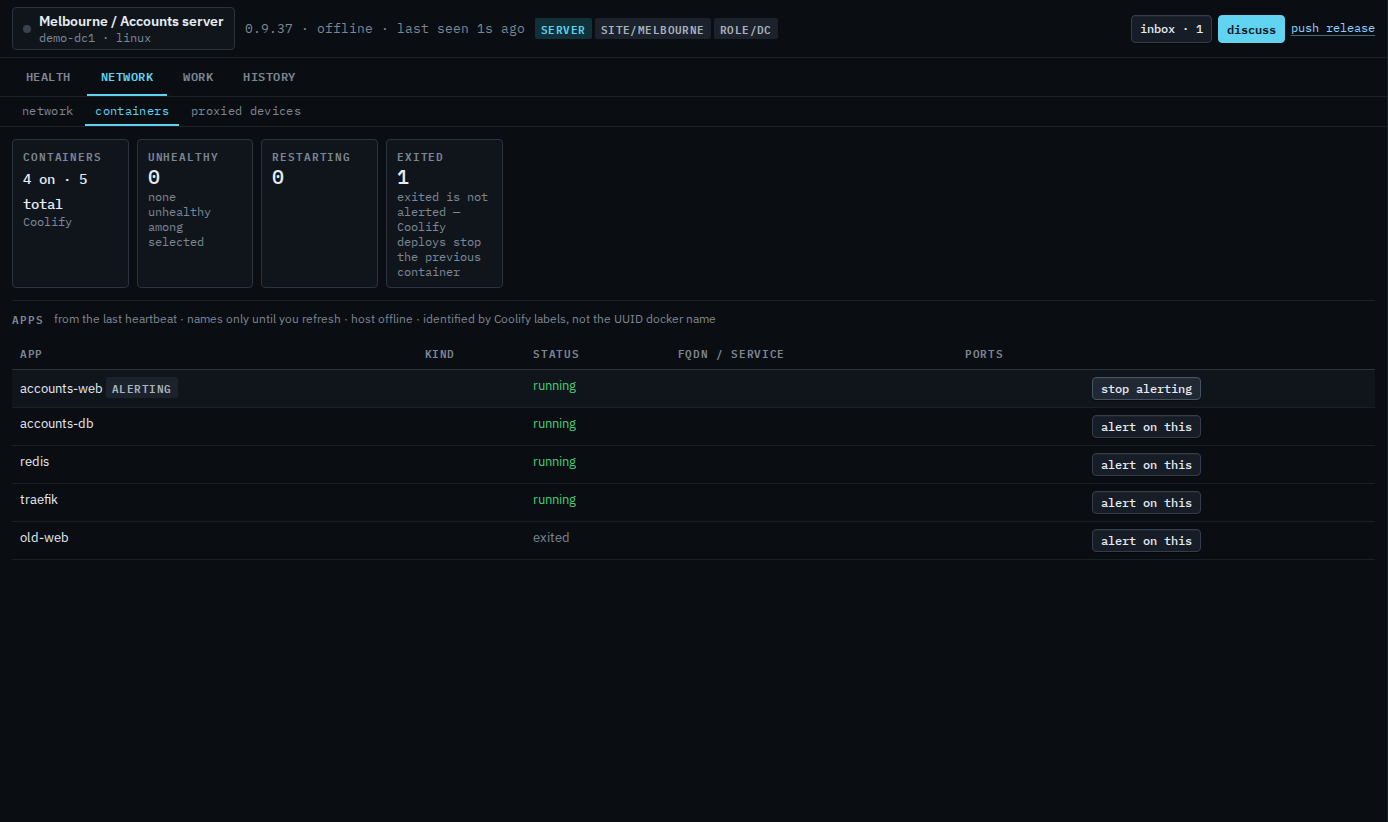This screenshot has width=1388, height=822.
Task: Enable alert on this for redis
Action: 1146,465
